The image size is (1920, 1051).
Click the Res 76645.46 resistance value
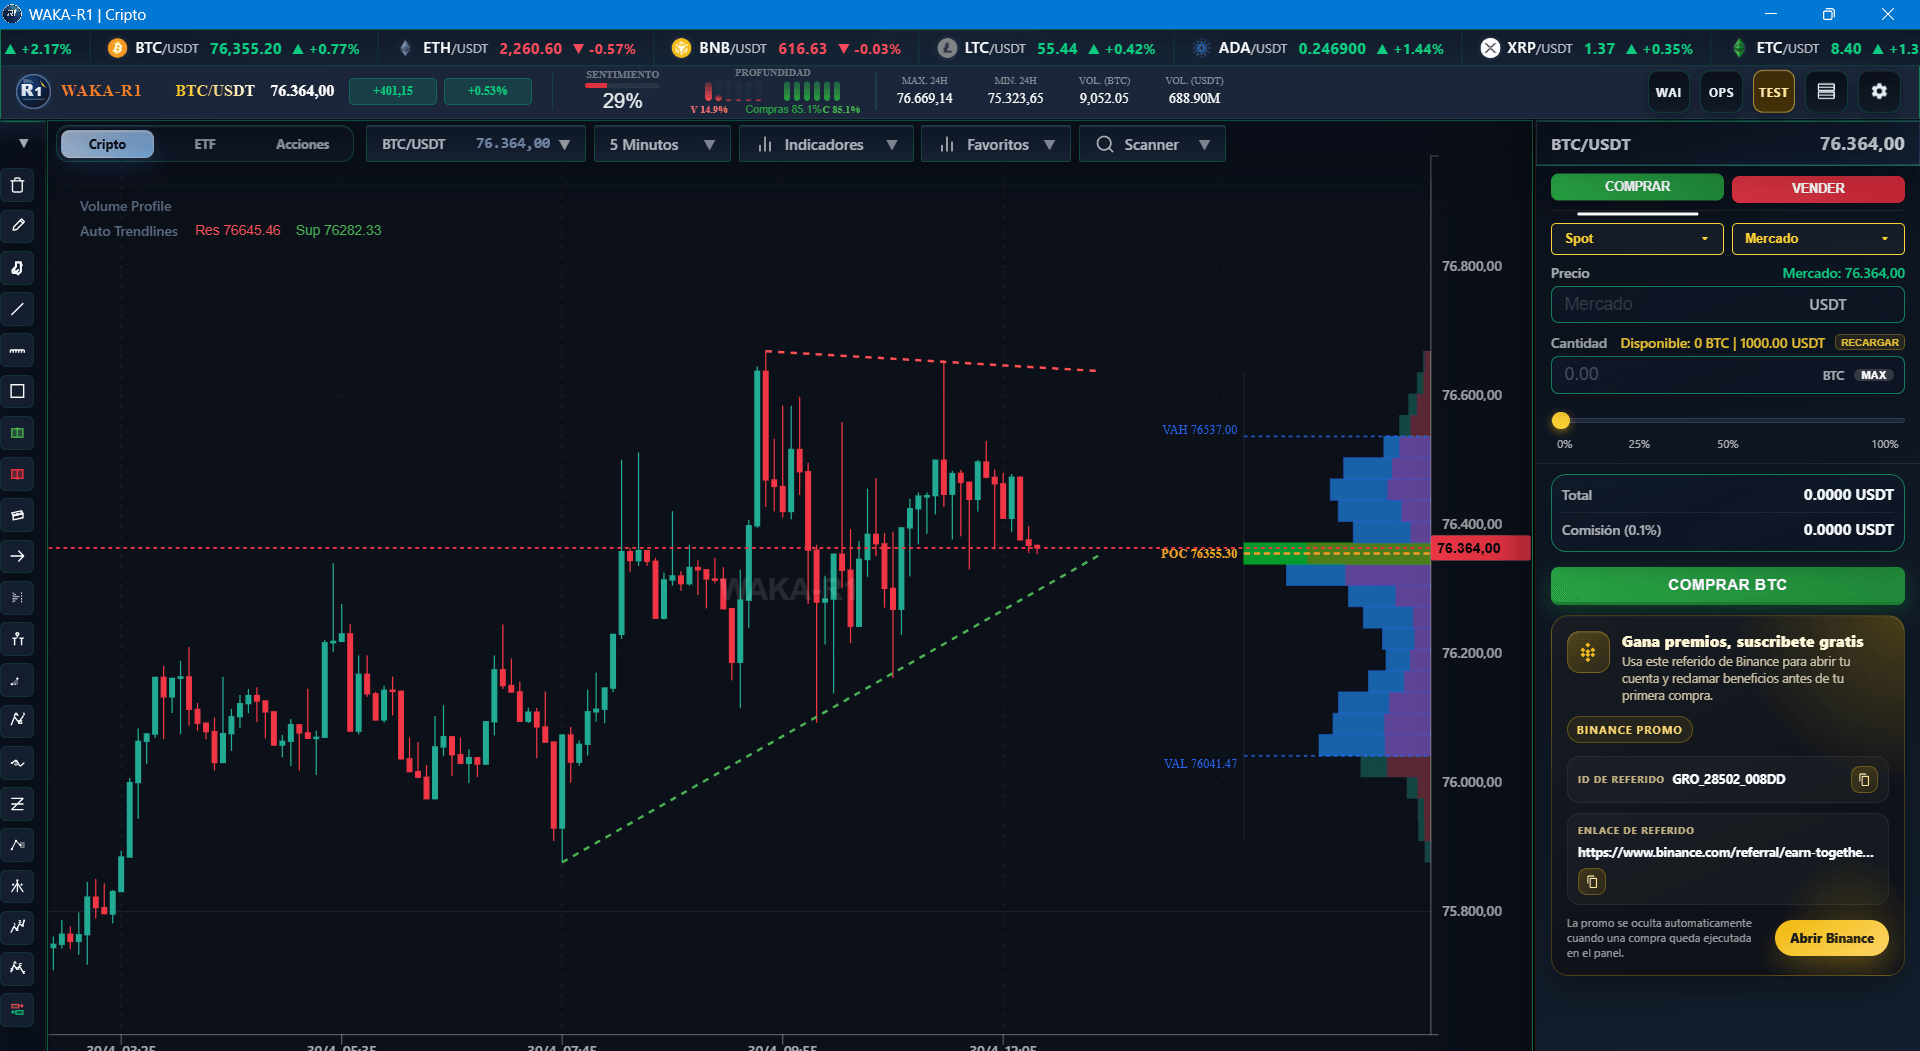pos(238,230)
